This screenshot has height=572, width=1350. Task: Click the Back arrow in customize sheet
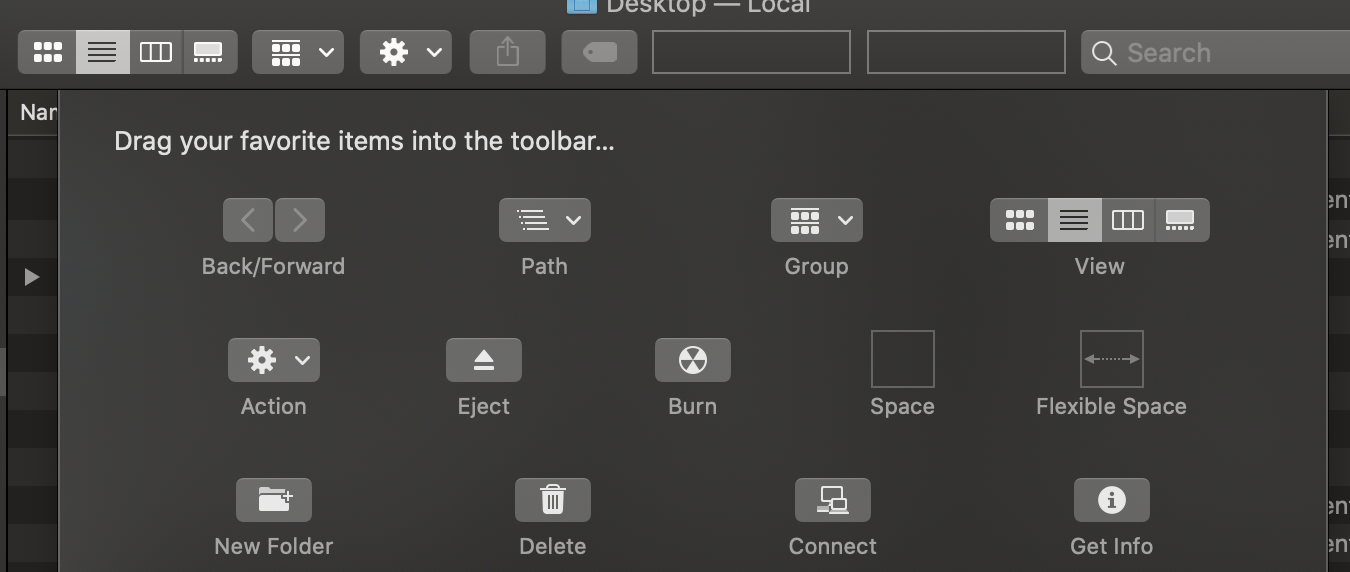[248, 220]
